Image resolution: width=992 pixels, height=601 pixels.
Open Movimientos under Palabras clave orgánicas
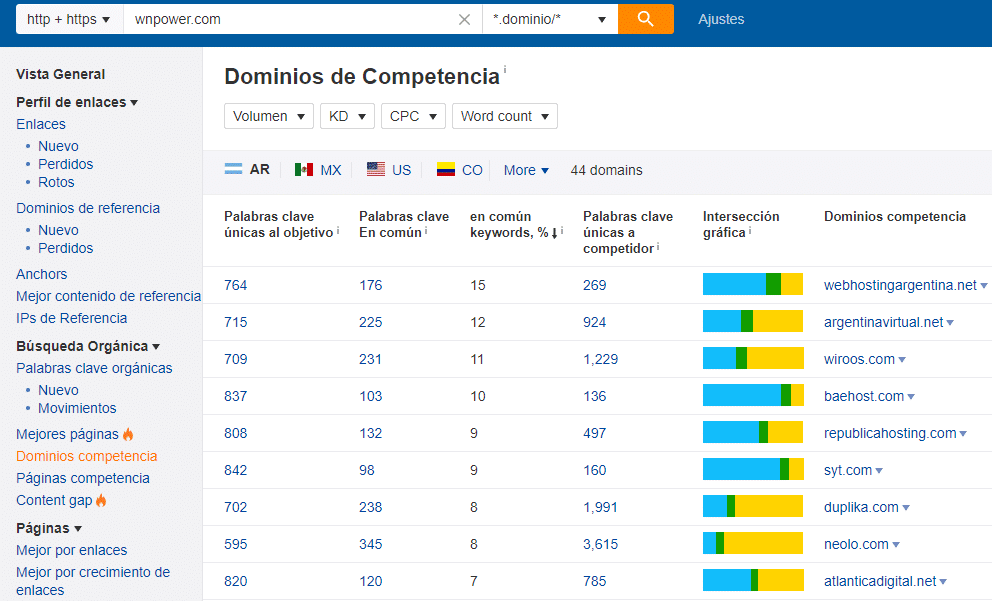point(77,408)
